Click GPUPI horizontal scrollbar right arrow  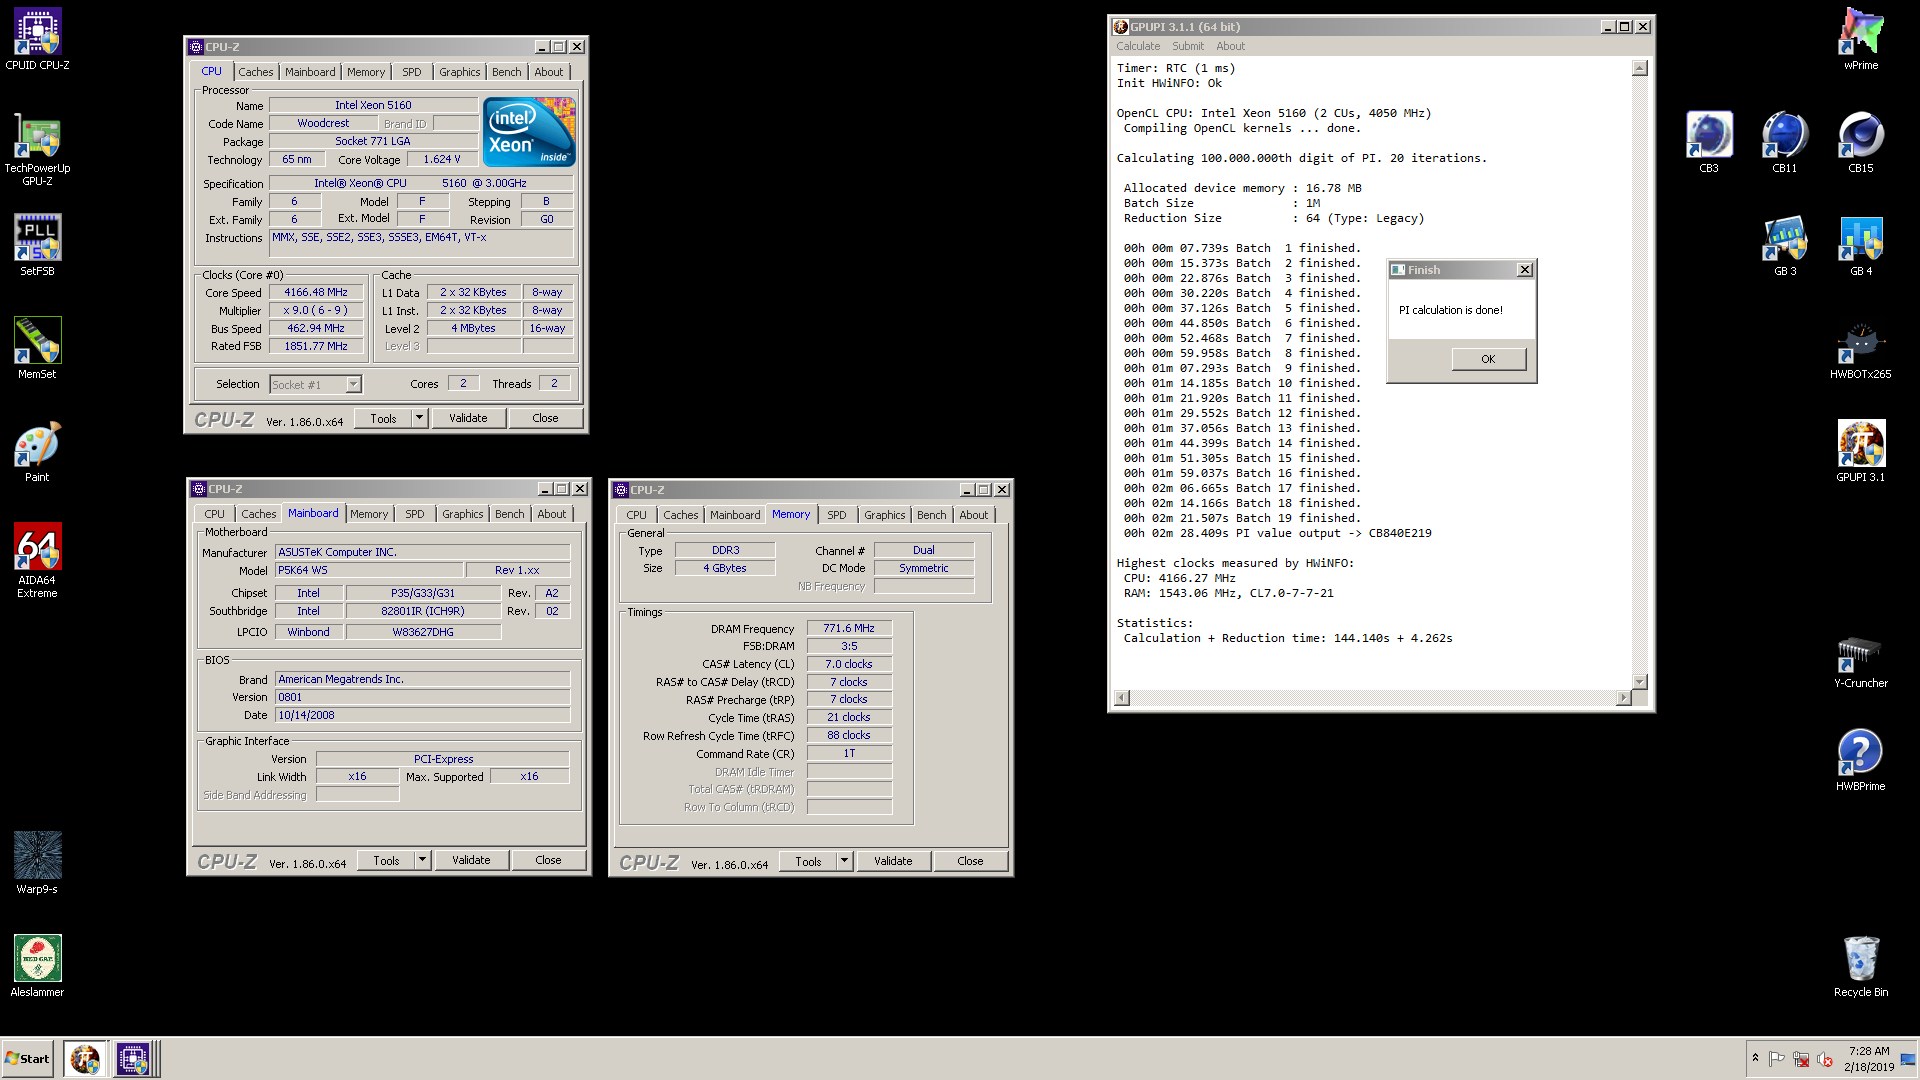1623,698
